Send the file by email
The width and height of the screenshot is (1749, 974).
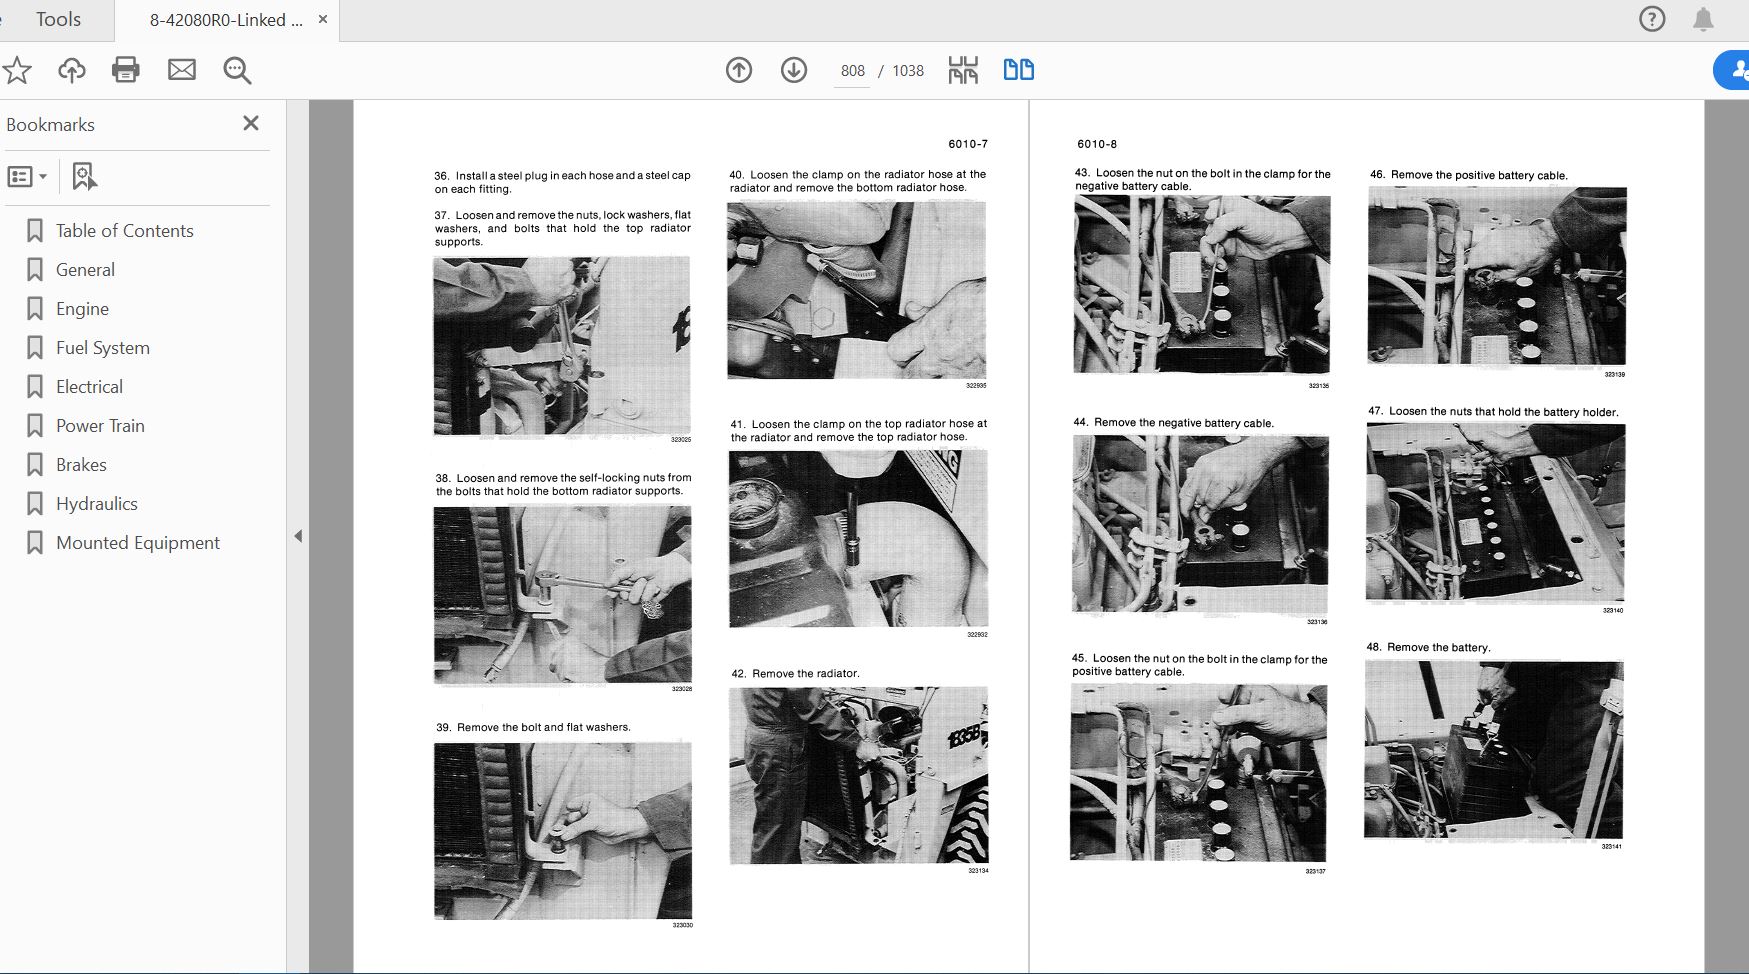pos(182,70)
